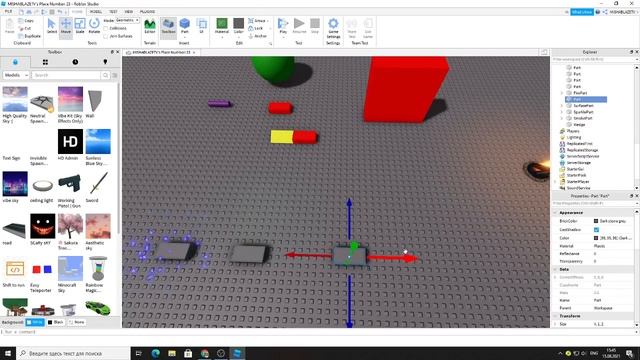The image size is (640, 360).
Task: Click the Stop test button
Action: (x=315, y=26)
